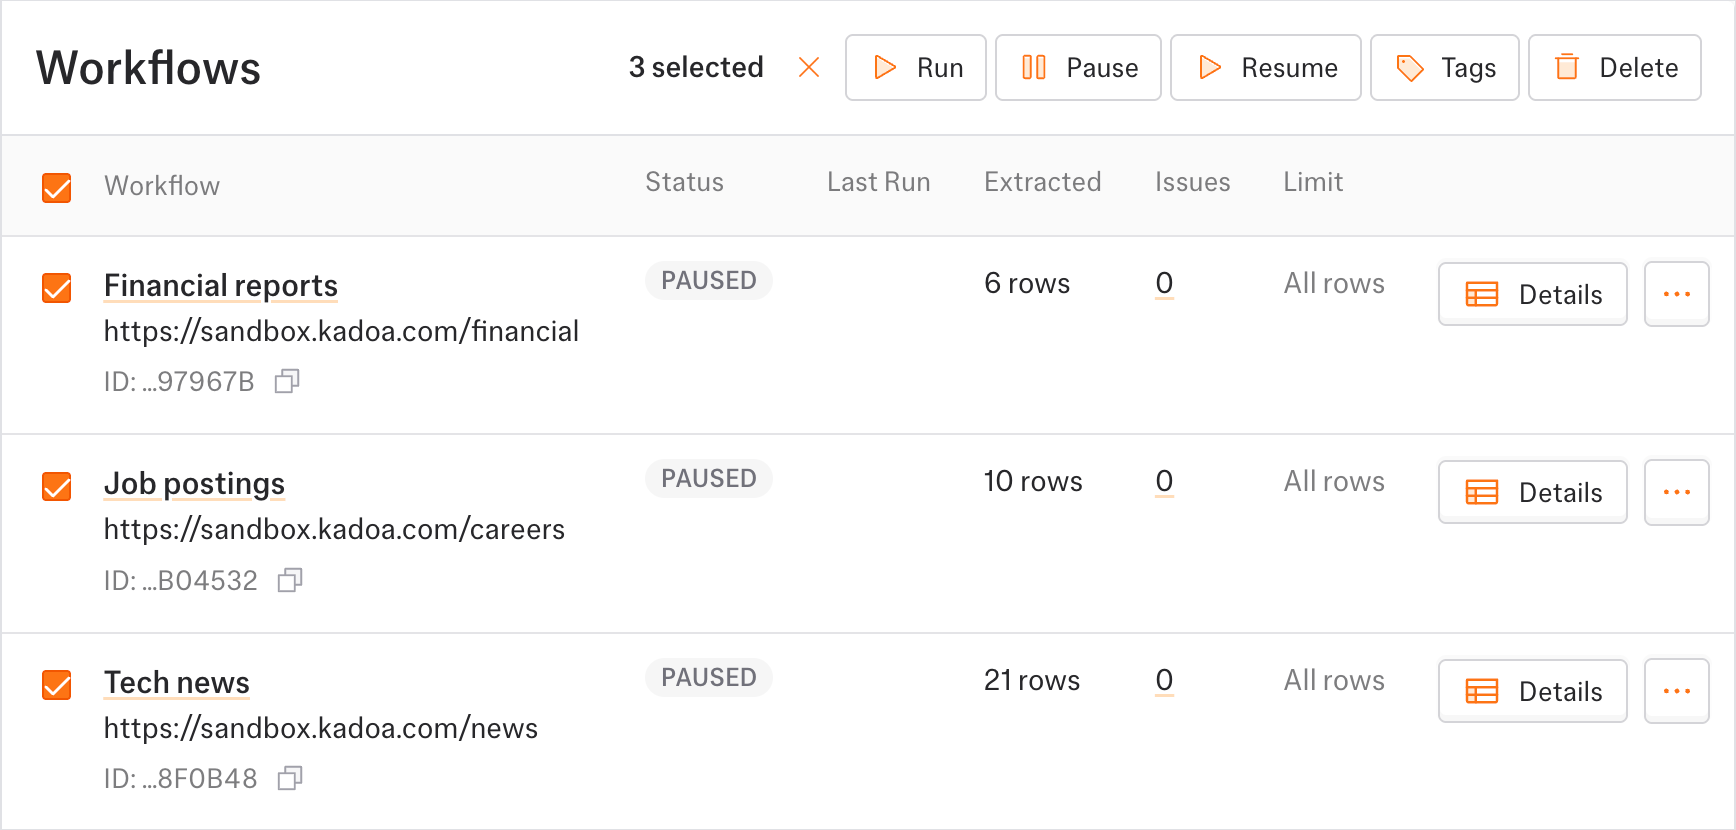Uncheck the Tech news workflow
The width and height of the screenshot is (1736, 830).
coord(57,685)
